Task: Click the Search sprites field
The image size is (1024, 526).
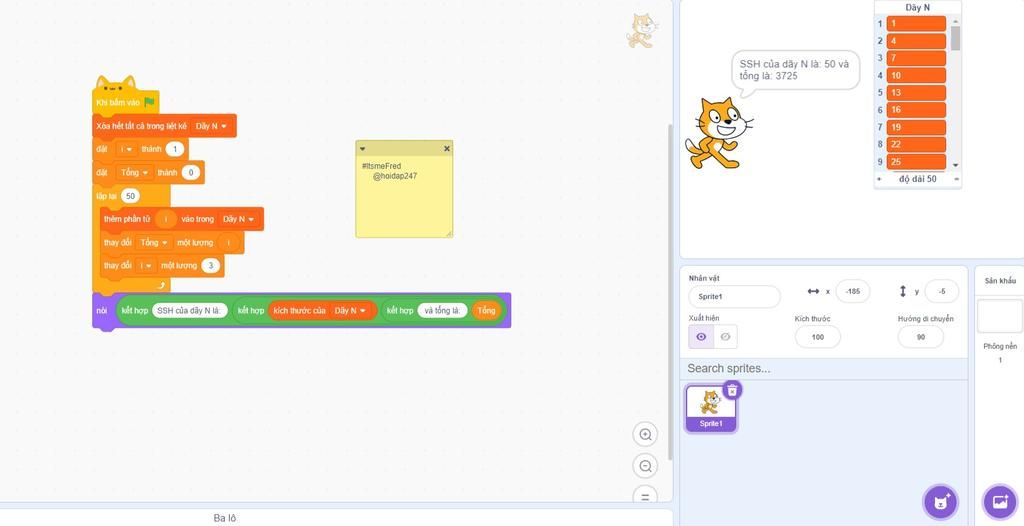Action: point(824,369)
